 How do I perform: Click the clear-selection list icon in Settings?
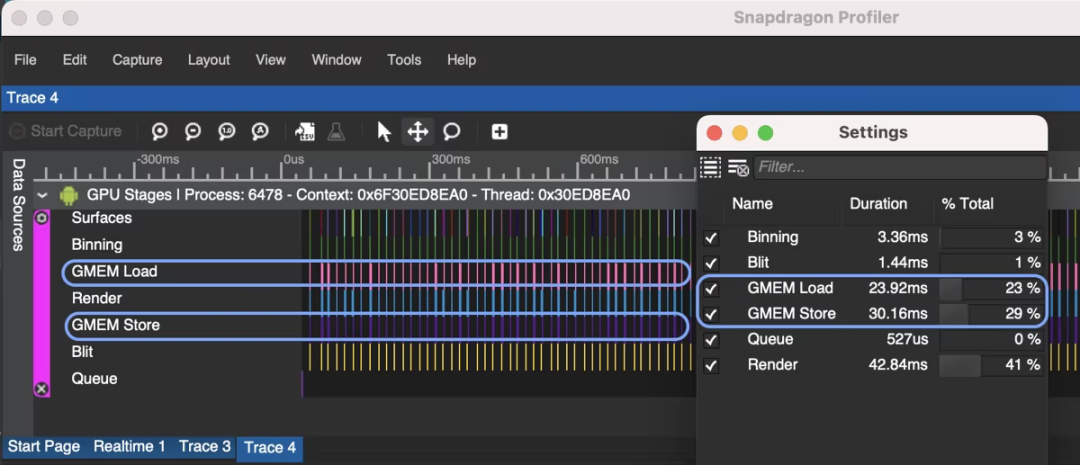[x=738, y=167]
